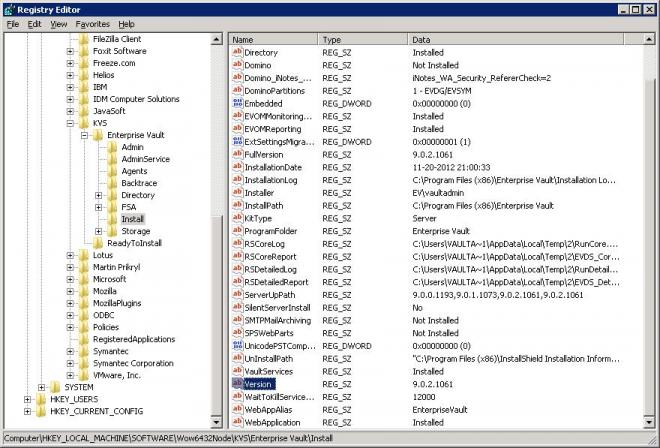Expand the Directory subkey in tree
This screenshot has width=660, height=448.
click(x=98, y=195)
